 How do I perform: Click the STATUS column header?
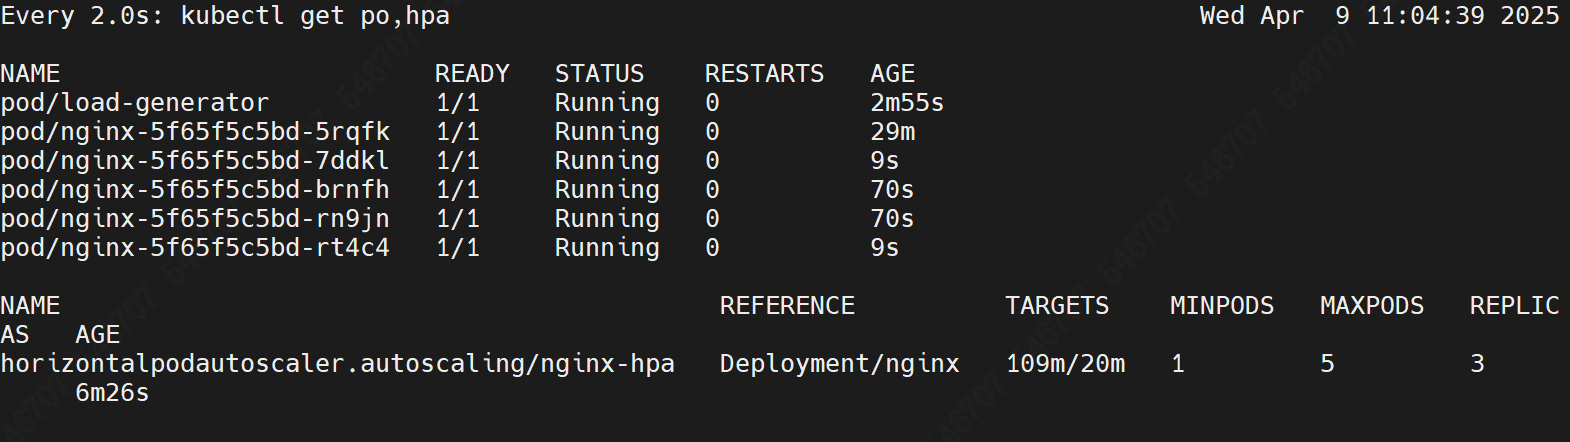[x=599, y=74]
